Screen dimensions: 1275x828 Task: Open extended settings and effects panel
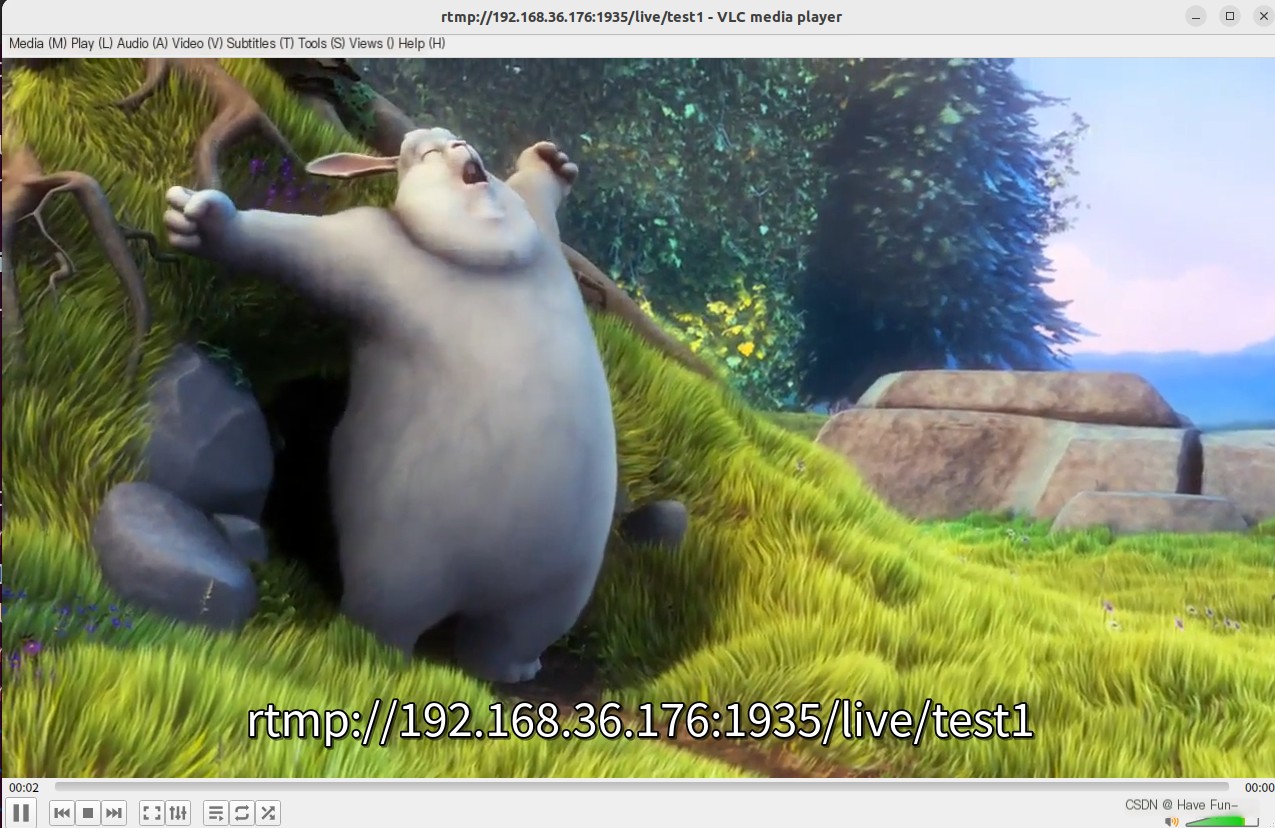(178, 813)
